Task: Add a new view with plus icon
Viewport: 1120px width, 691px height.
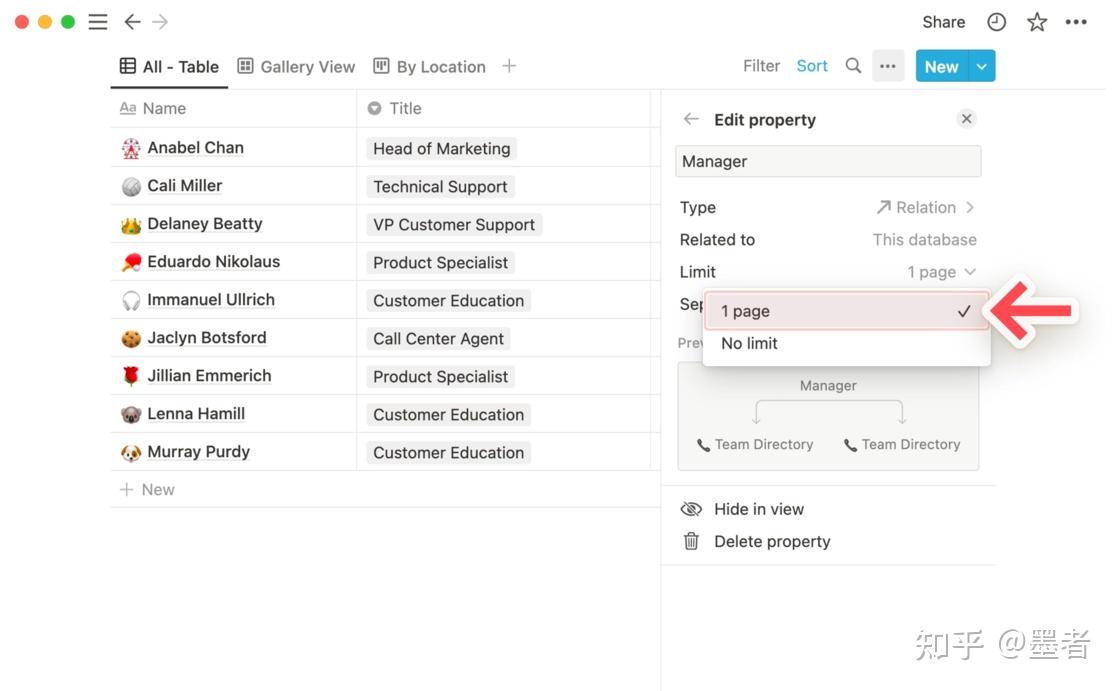Action: [509, 66]
